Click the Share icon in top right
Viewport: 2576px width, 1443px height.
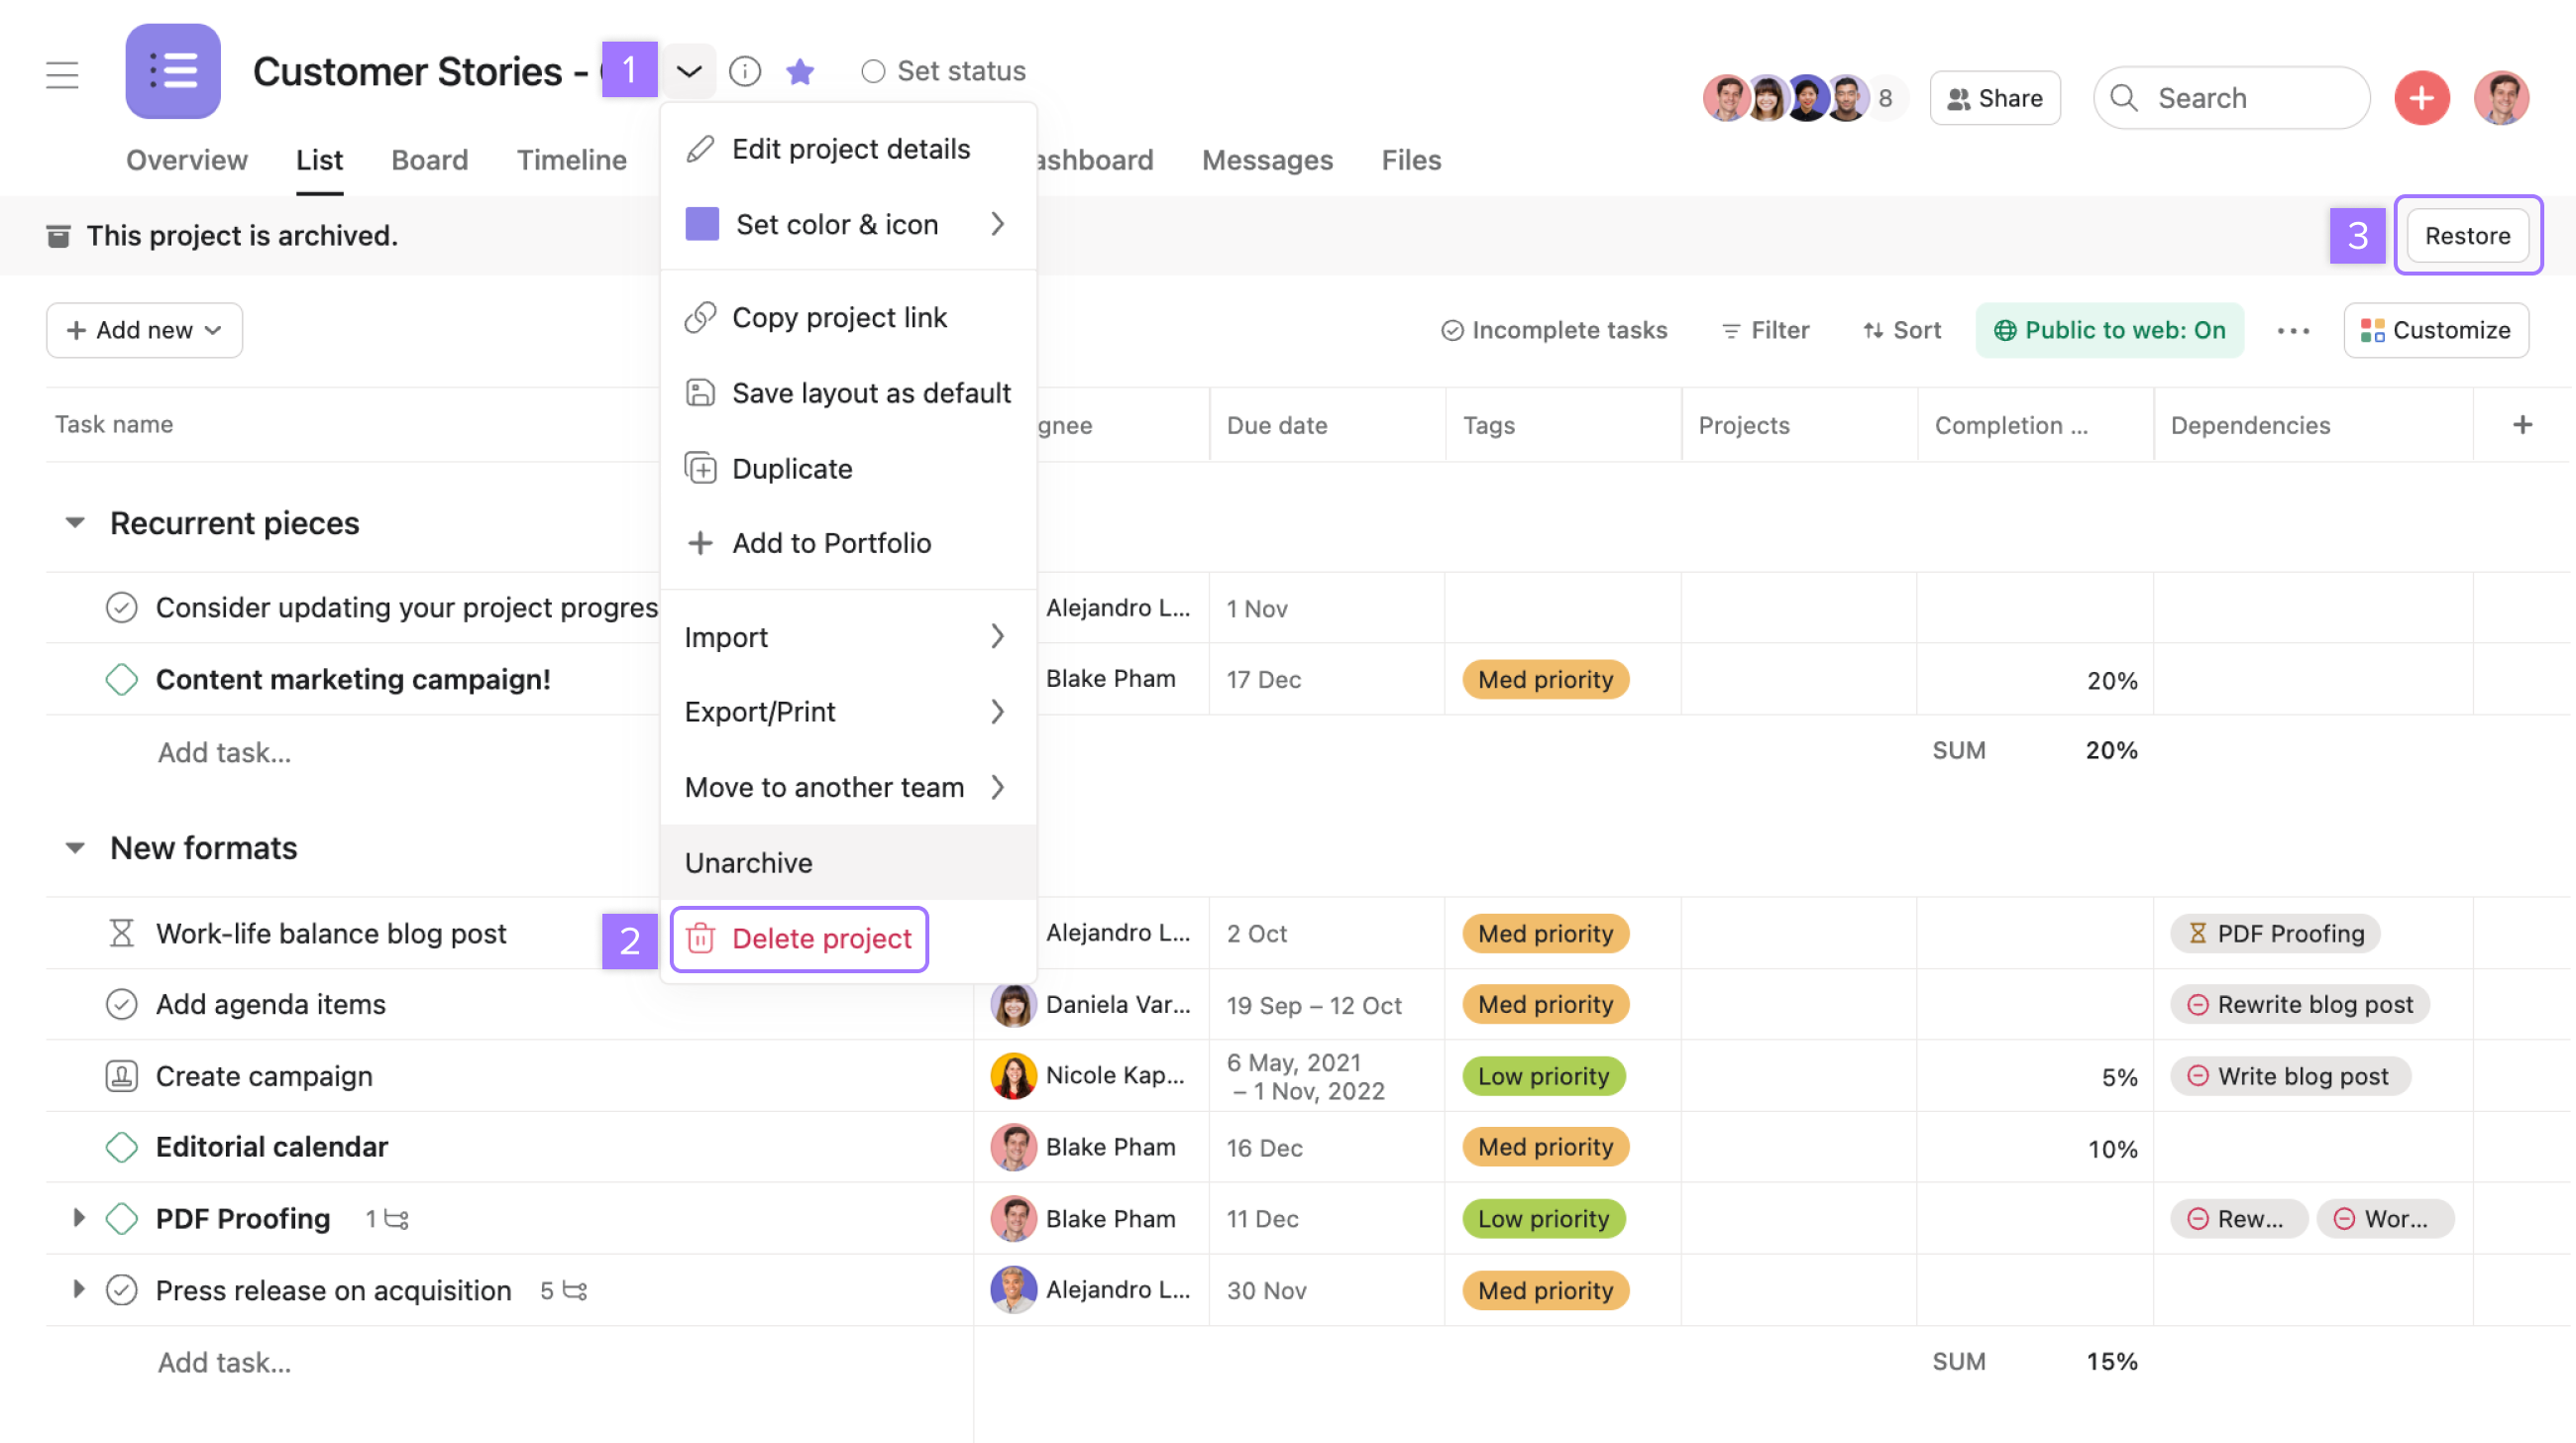[1995, 95]
